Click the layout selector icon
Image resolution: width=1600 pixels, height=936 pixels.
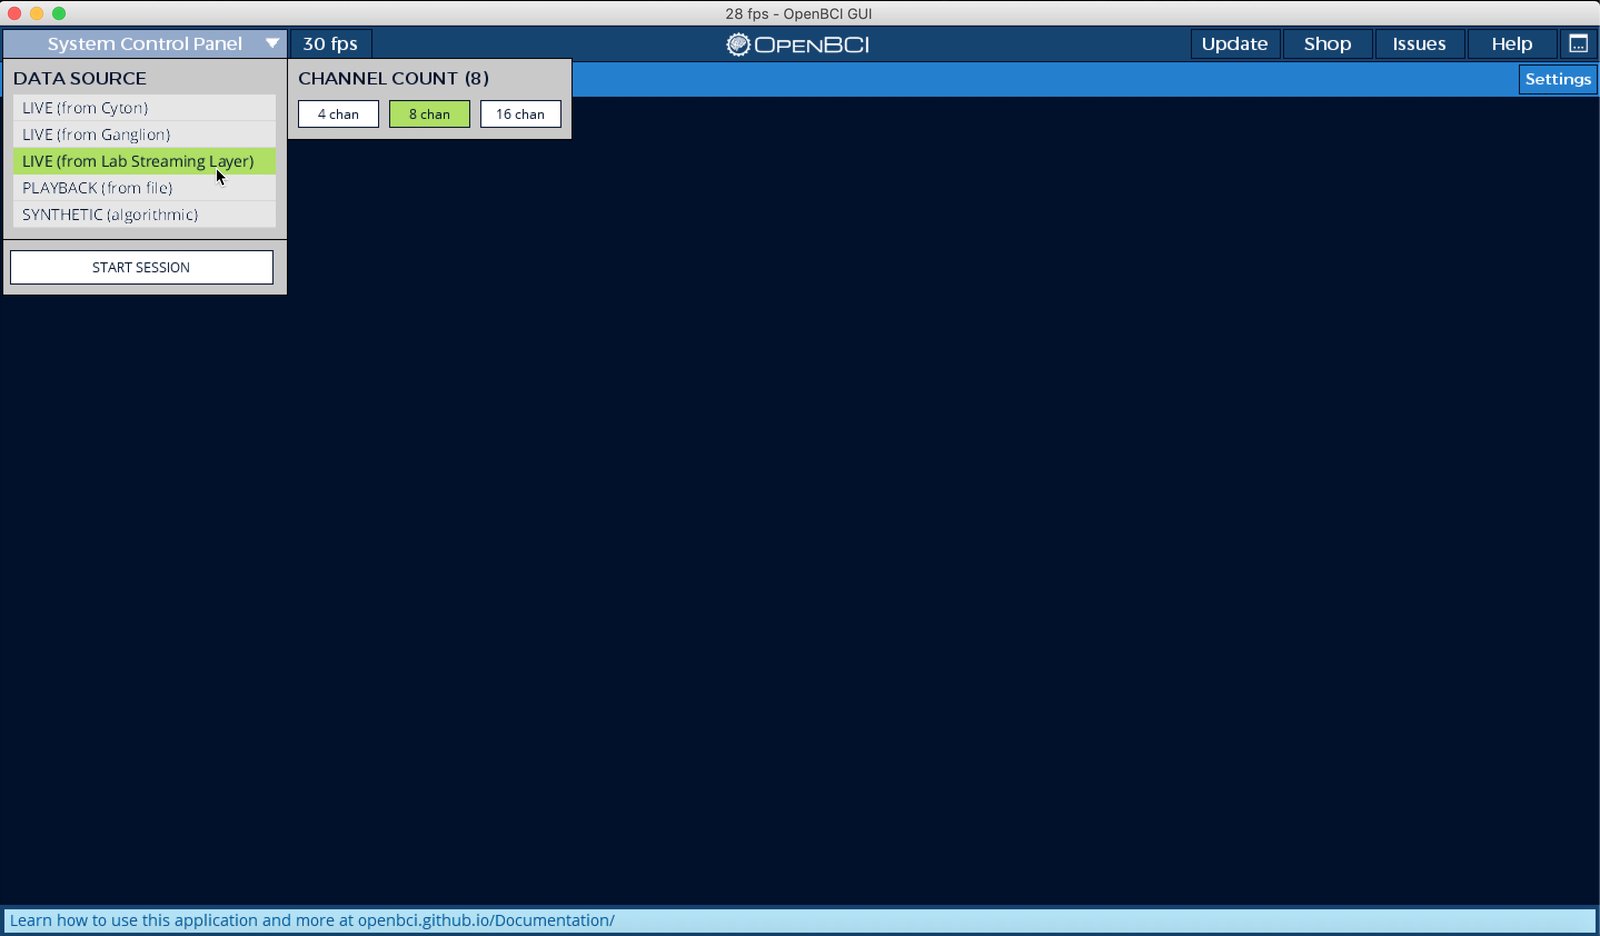(x=1578, y=44)
